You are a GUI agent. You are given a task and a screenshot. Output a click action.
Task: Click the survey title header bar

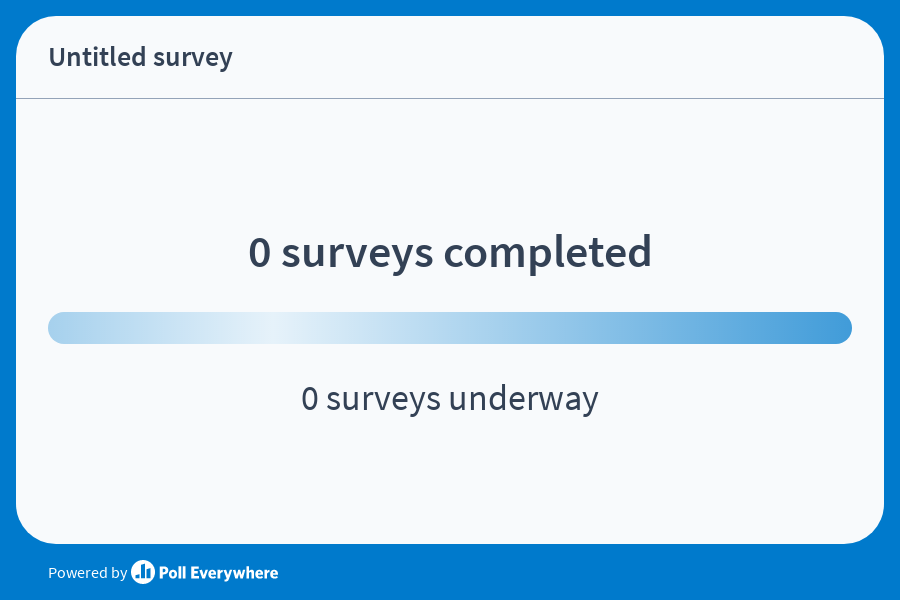coord(450,57)
